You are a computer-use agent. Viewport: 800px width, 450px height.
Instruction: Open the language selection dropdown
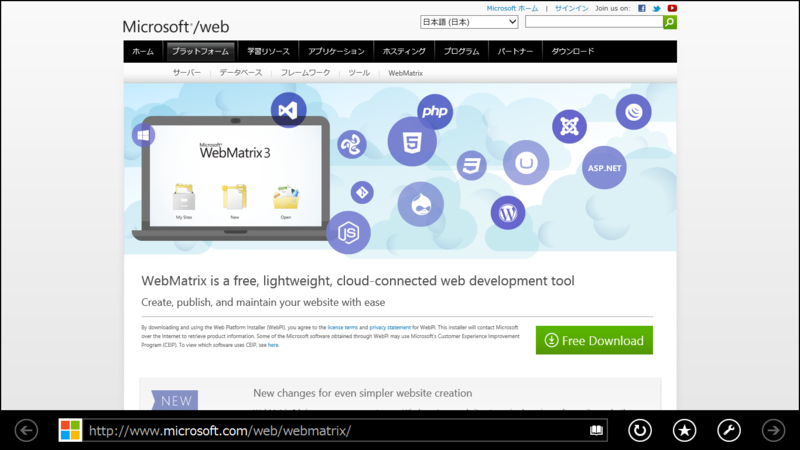469,22
